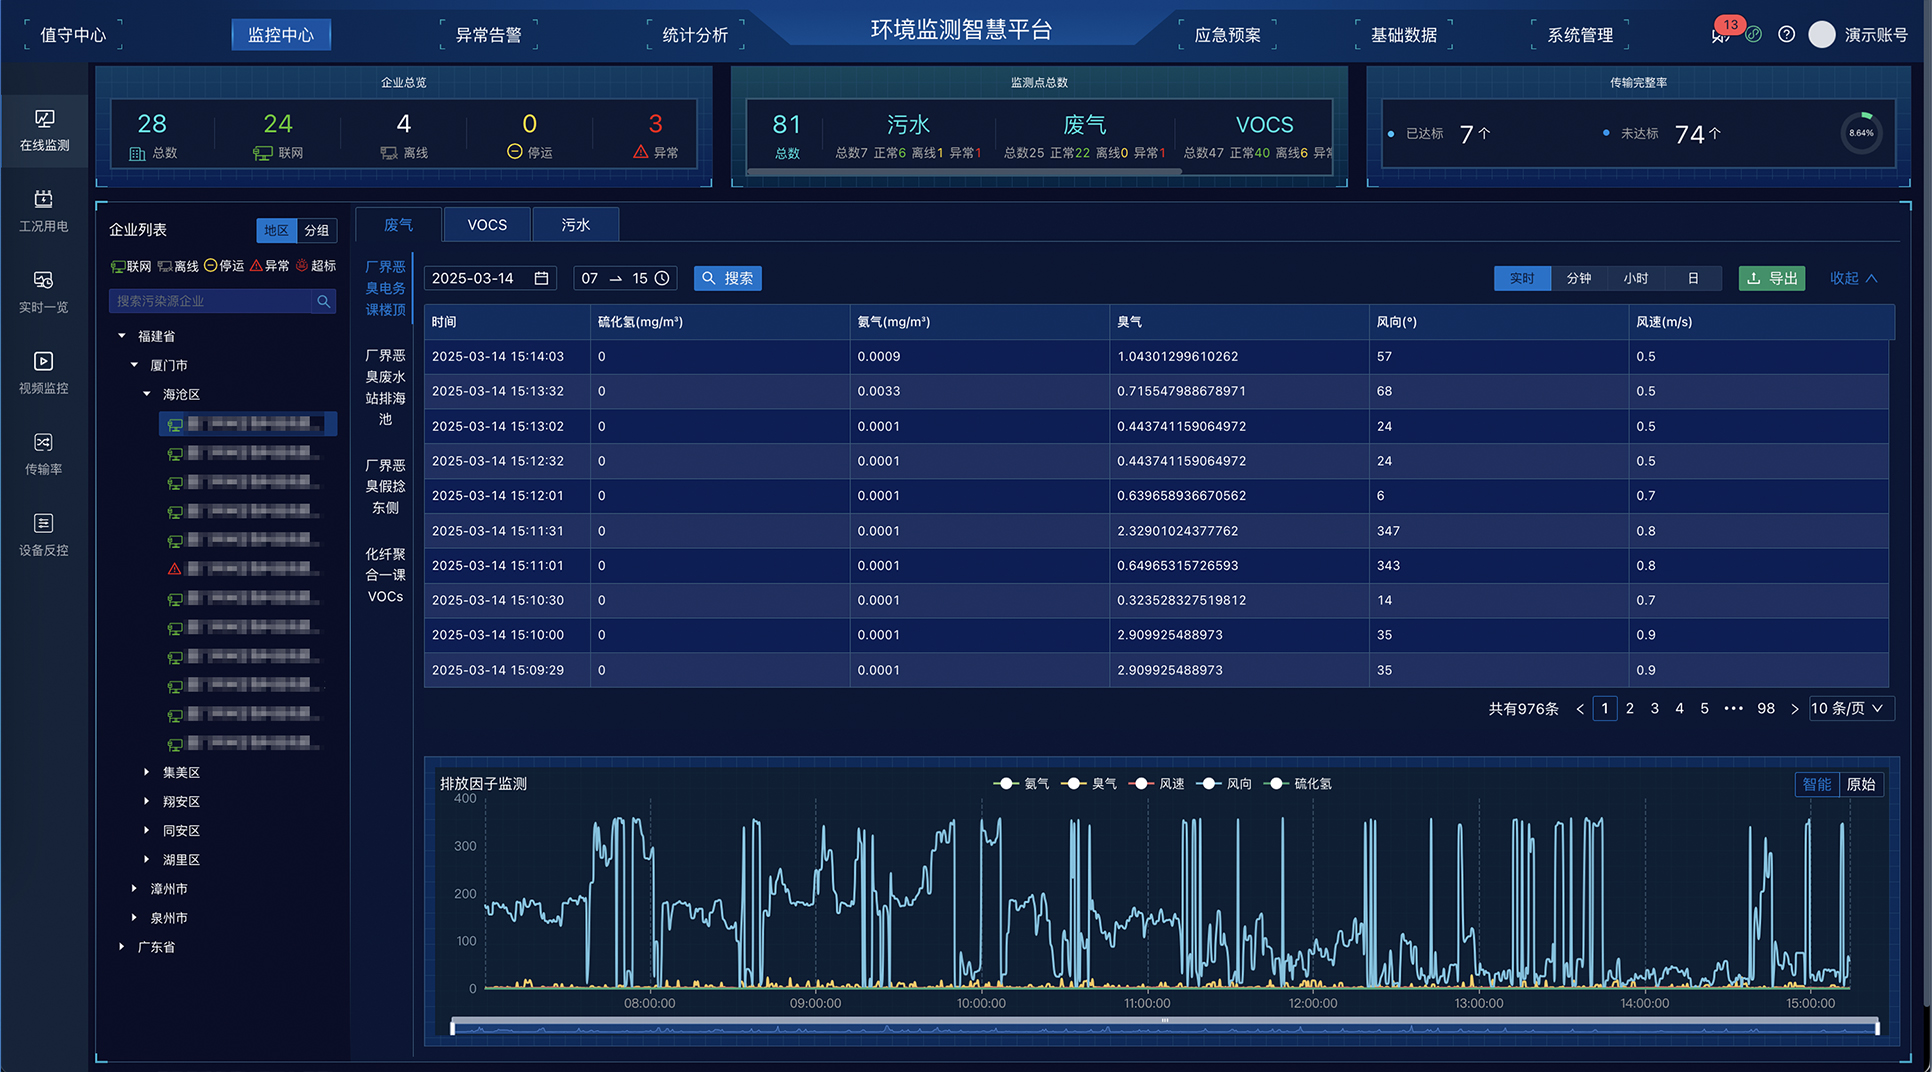Viewport: 1932px width, 1072px height.
Task: Click the 搜索 button
Action: [x=728, y=278]
